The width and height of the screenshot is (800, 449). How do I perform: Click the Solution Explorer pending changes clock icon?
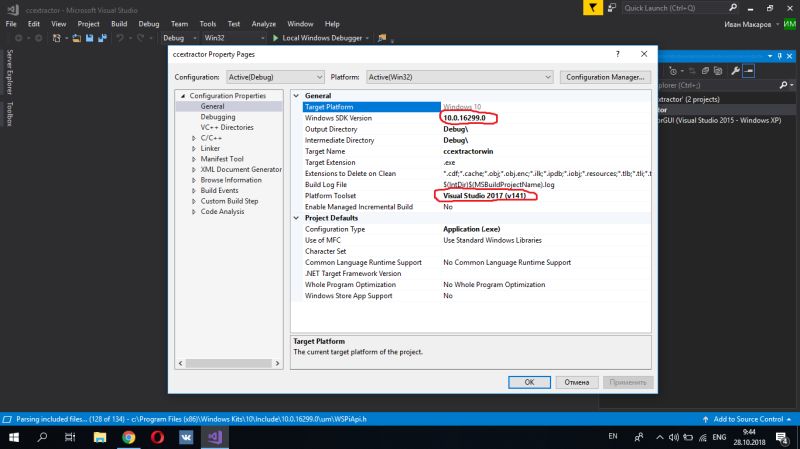pos(673,71)
